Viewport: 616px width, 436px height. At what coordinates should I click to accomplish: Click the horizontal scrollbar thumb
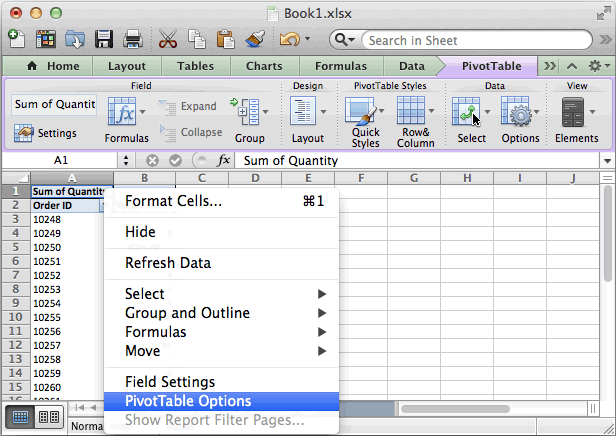455,409
